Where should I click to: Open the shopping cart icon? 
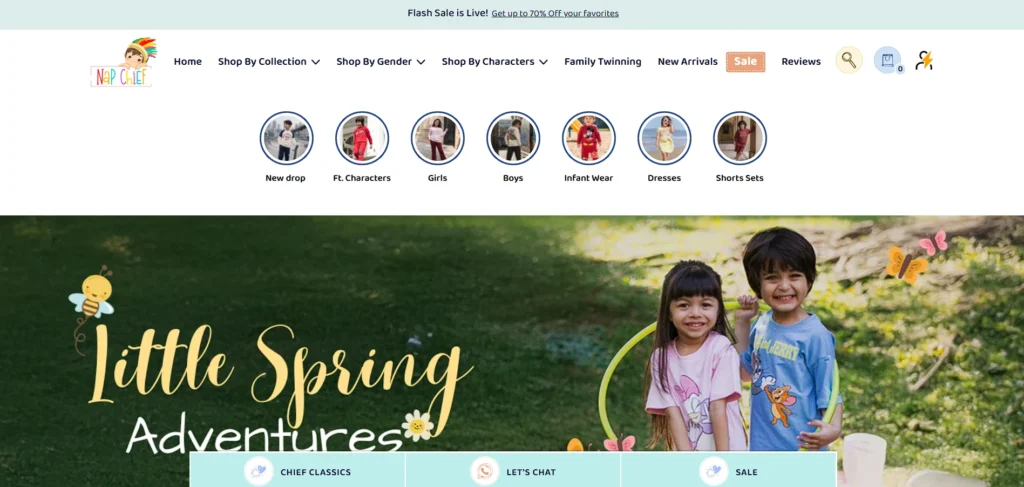click(x=887, y=60)
